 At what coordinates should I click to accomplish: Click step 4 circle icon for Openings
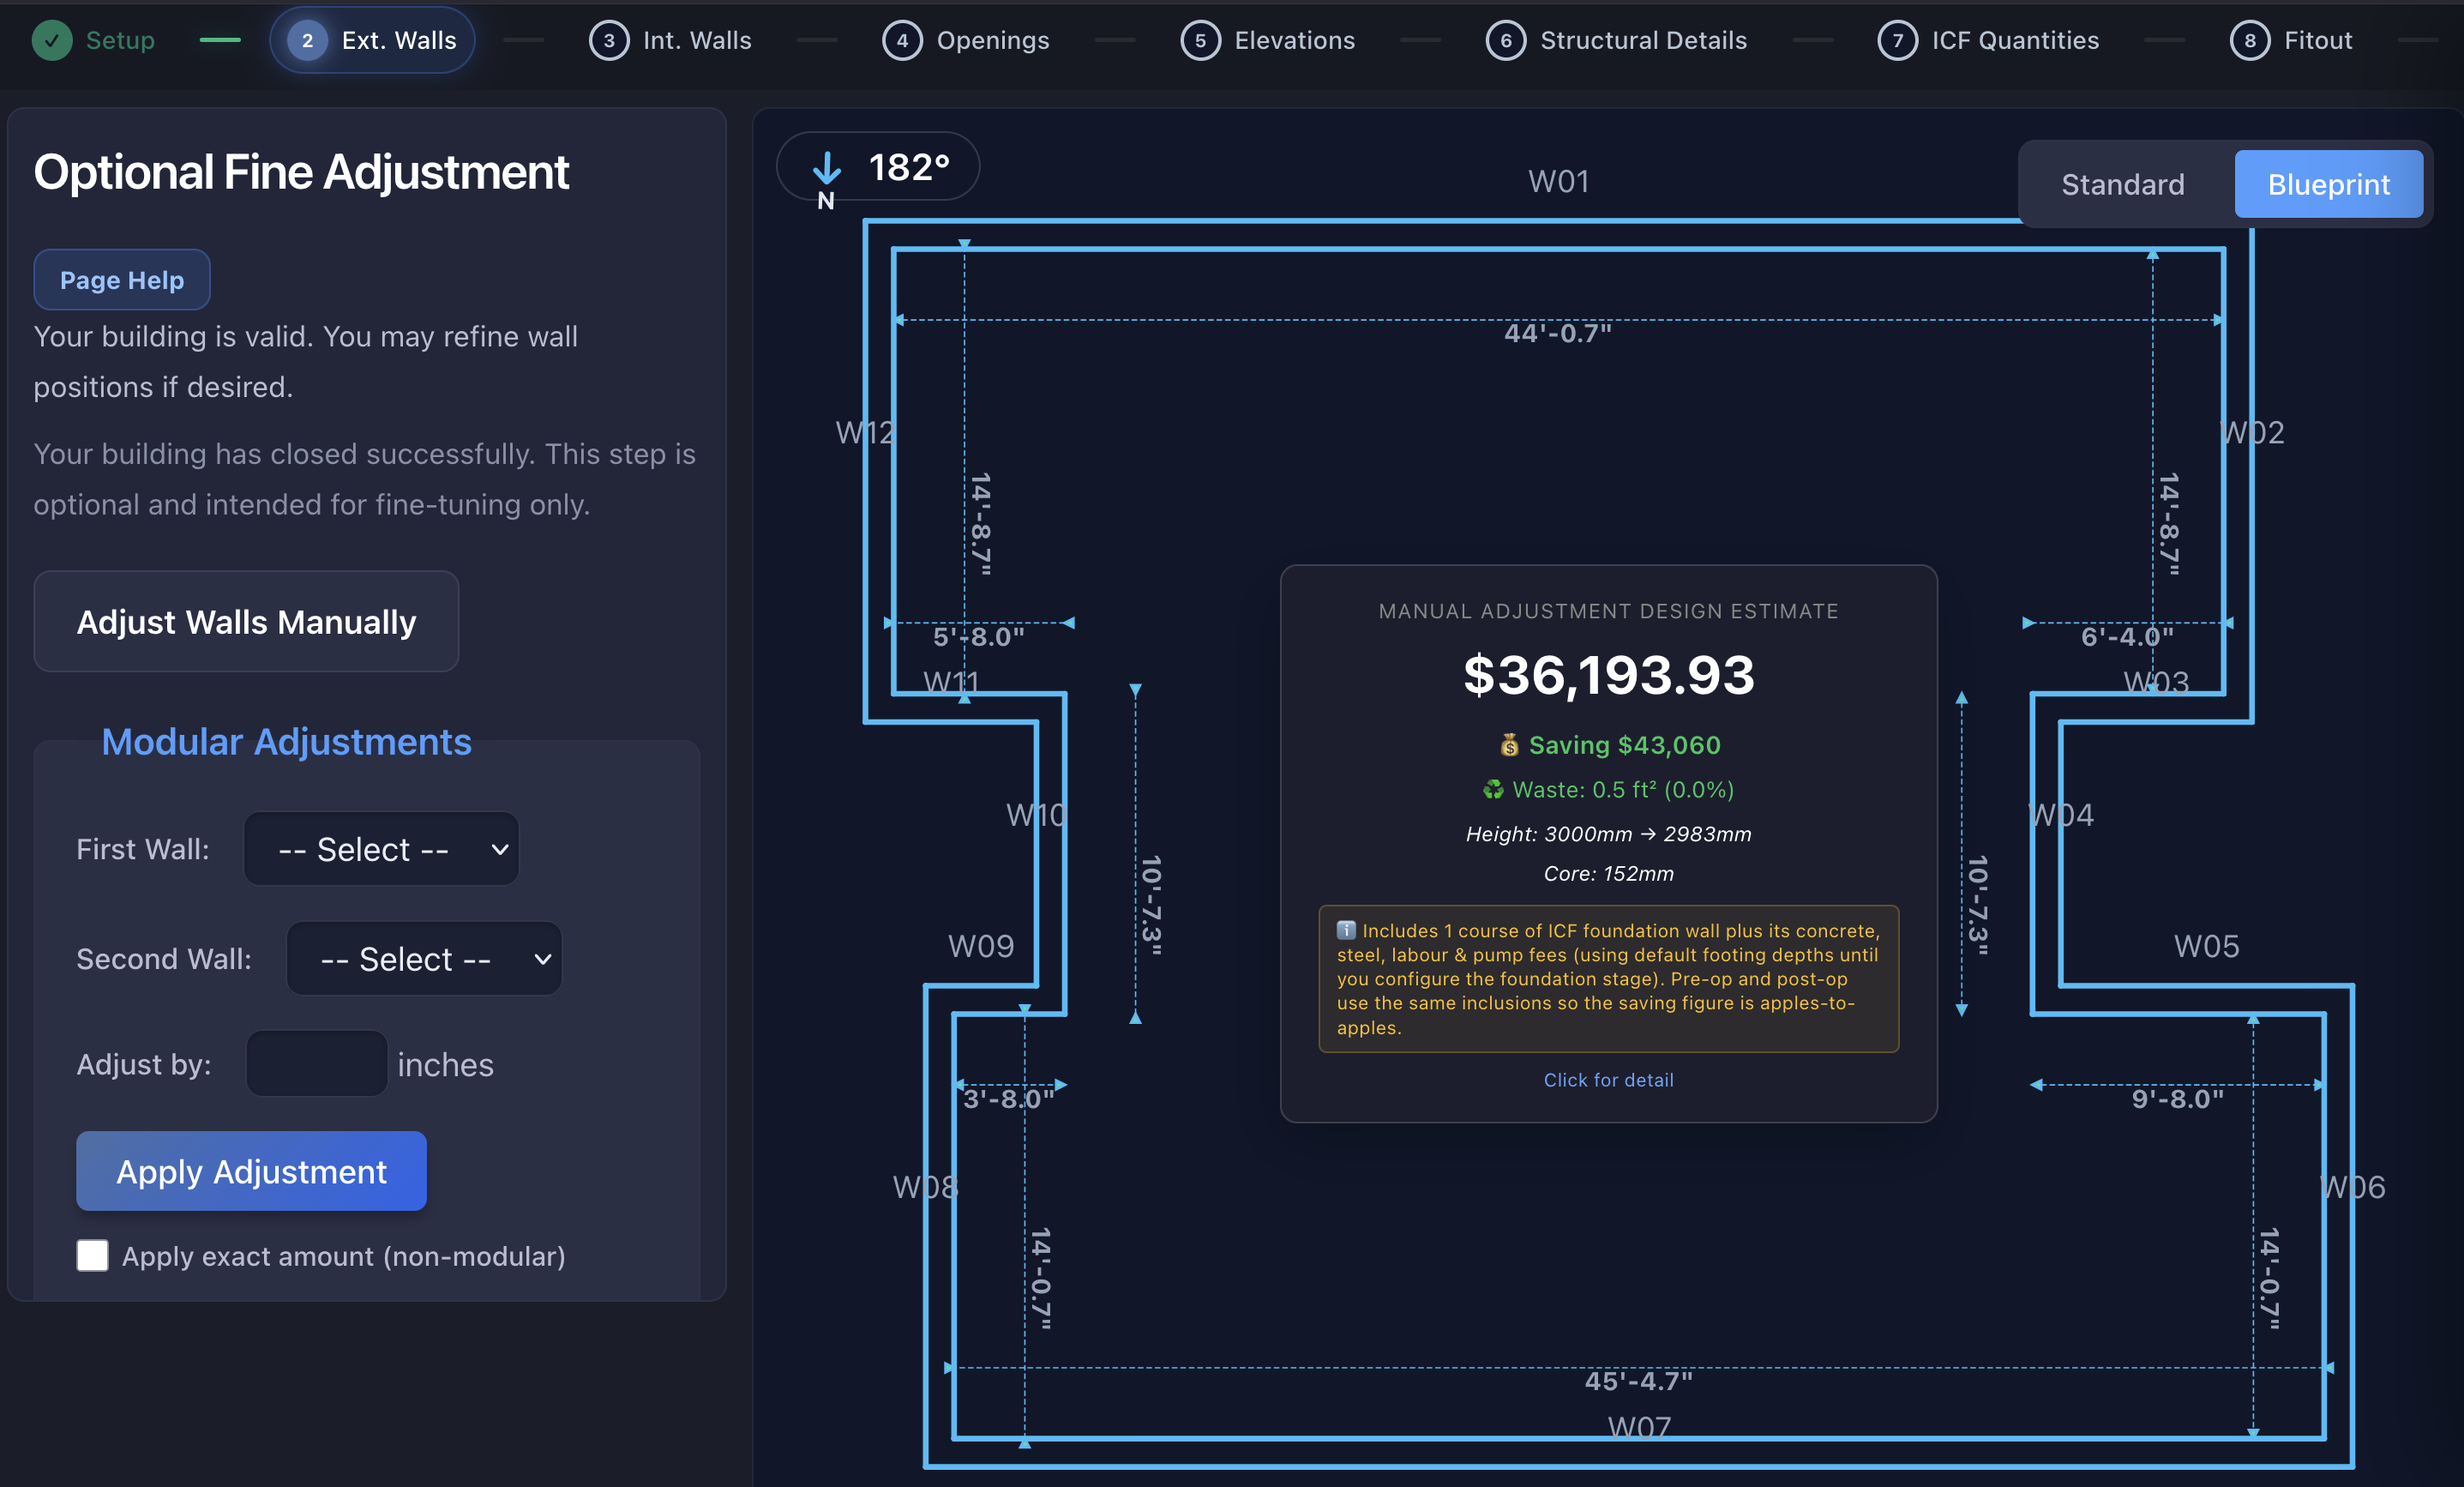[902, 40]
